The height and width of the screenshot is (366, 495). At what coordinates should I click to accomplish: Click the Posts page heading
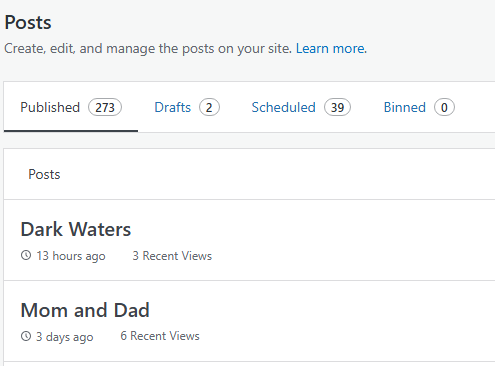pyautogui.click(x=28, y=23)
